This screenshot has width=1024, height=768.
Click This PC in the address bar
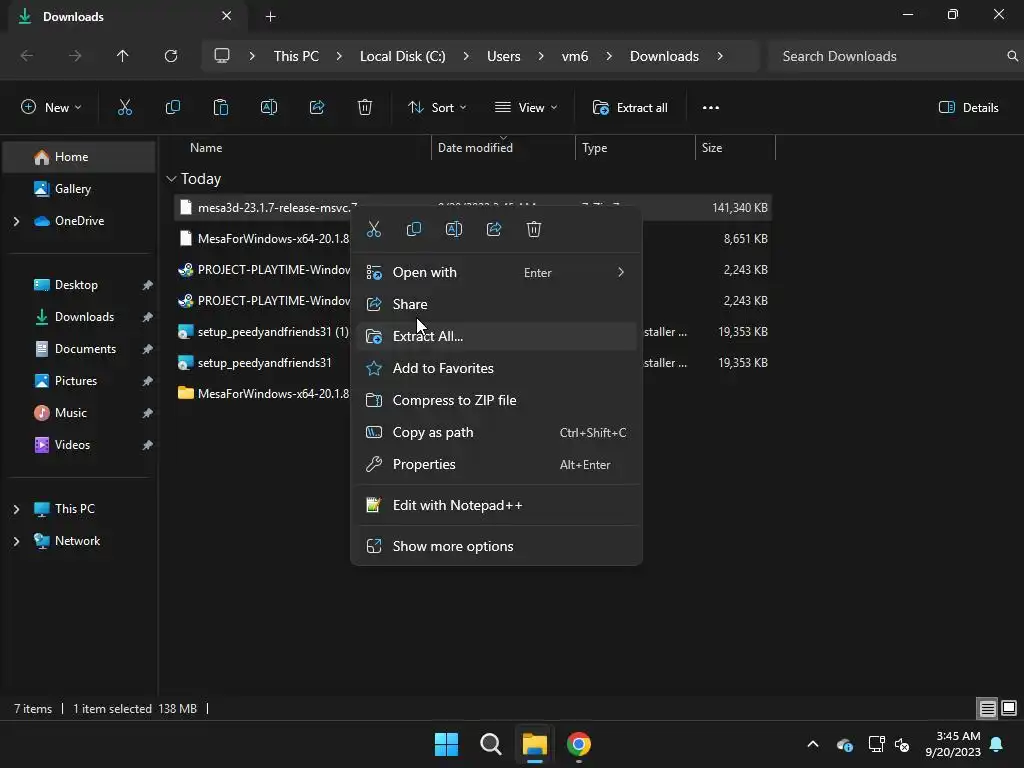tap(296, 56)
